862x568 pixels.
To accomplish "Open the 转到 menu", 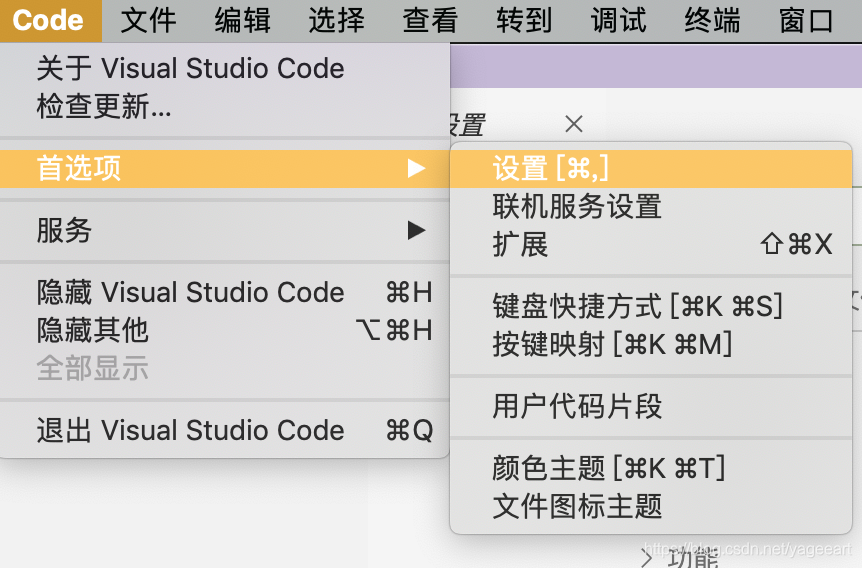I will (524, 20).
